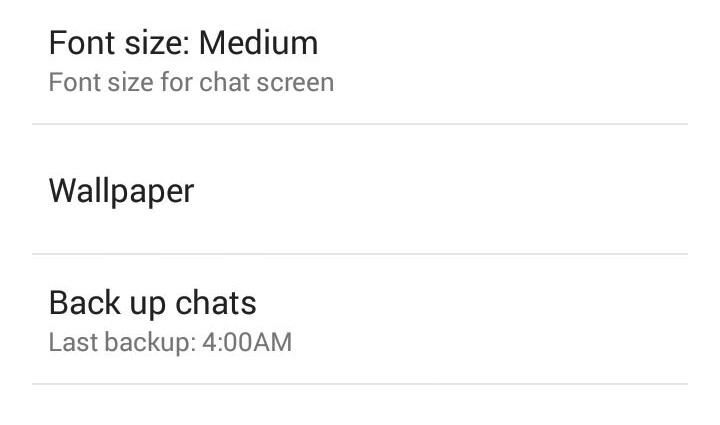Click the 'chat screen' description under Font size

(x=266, y=83)
